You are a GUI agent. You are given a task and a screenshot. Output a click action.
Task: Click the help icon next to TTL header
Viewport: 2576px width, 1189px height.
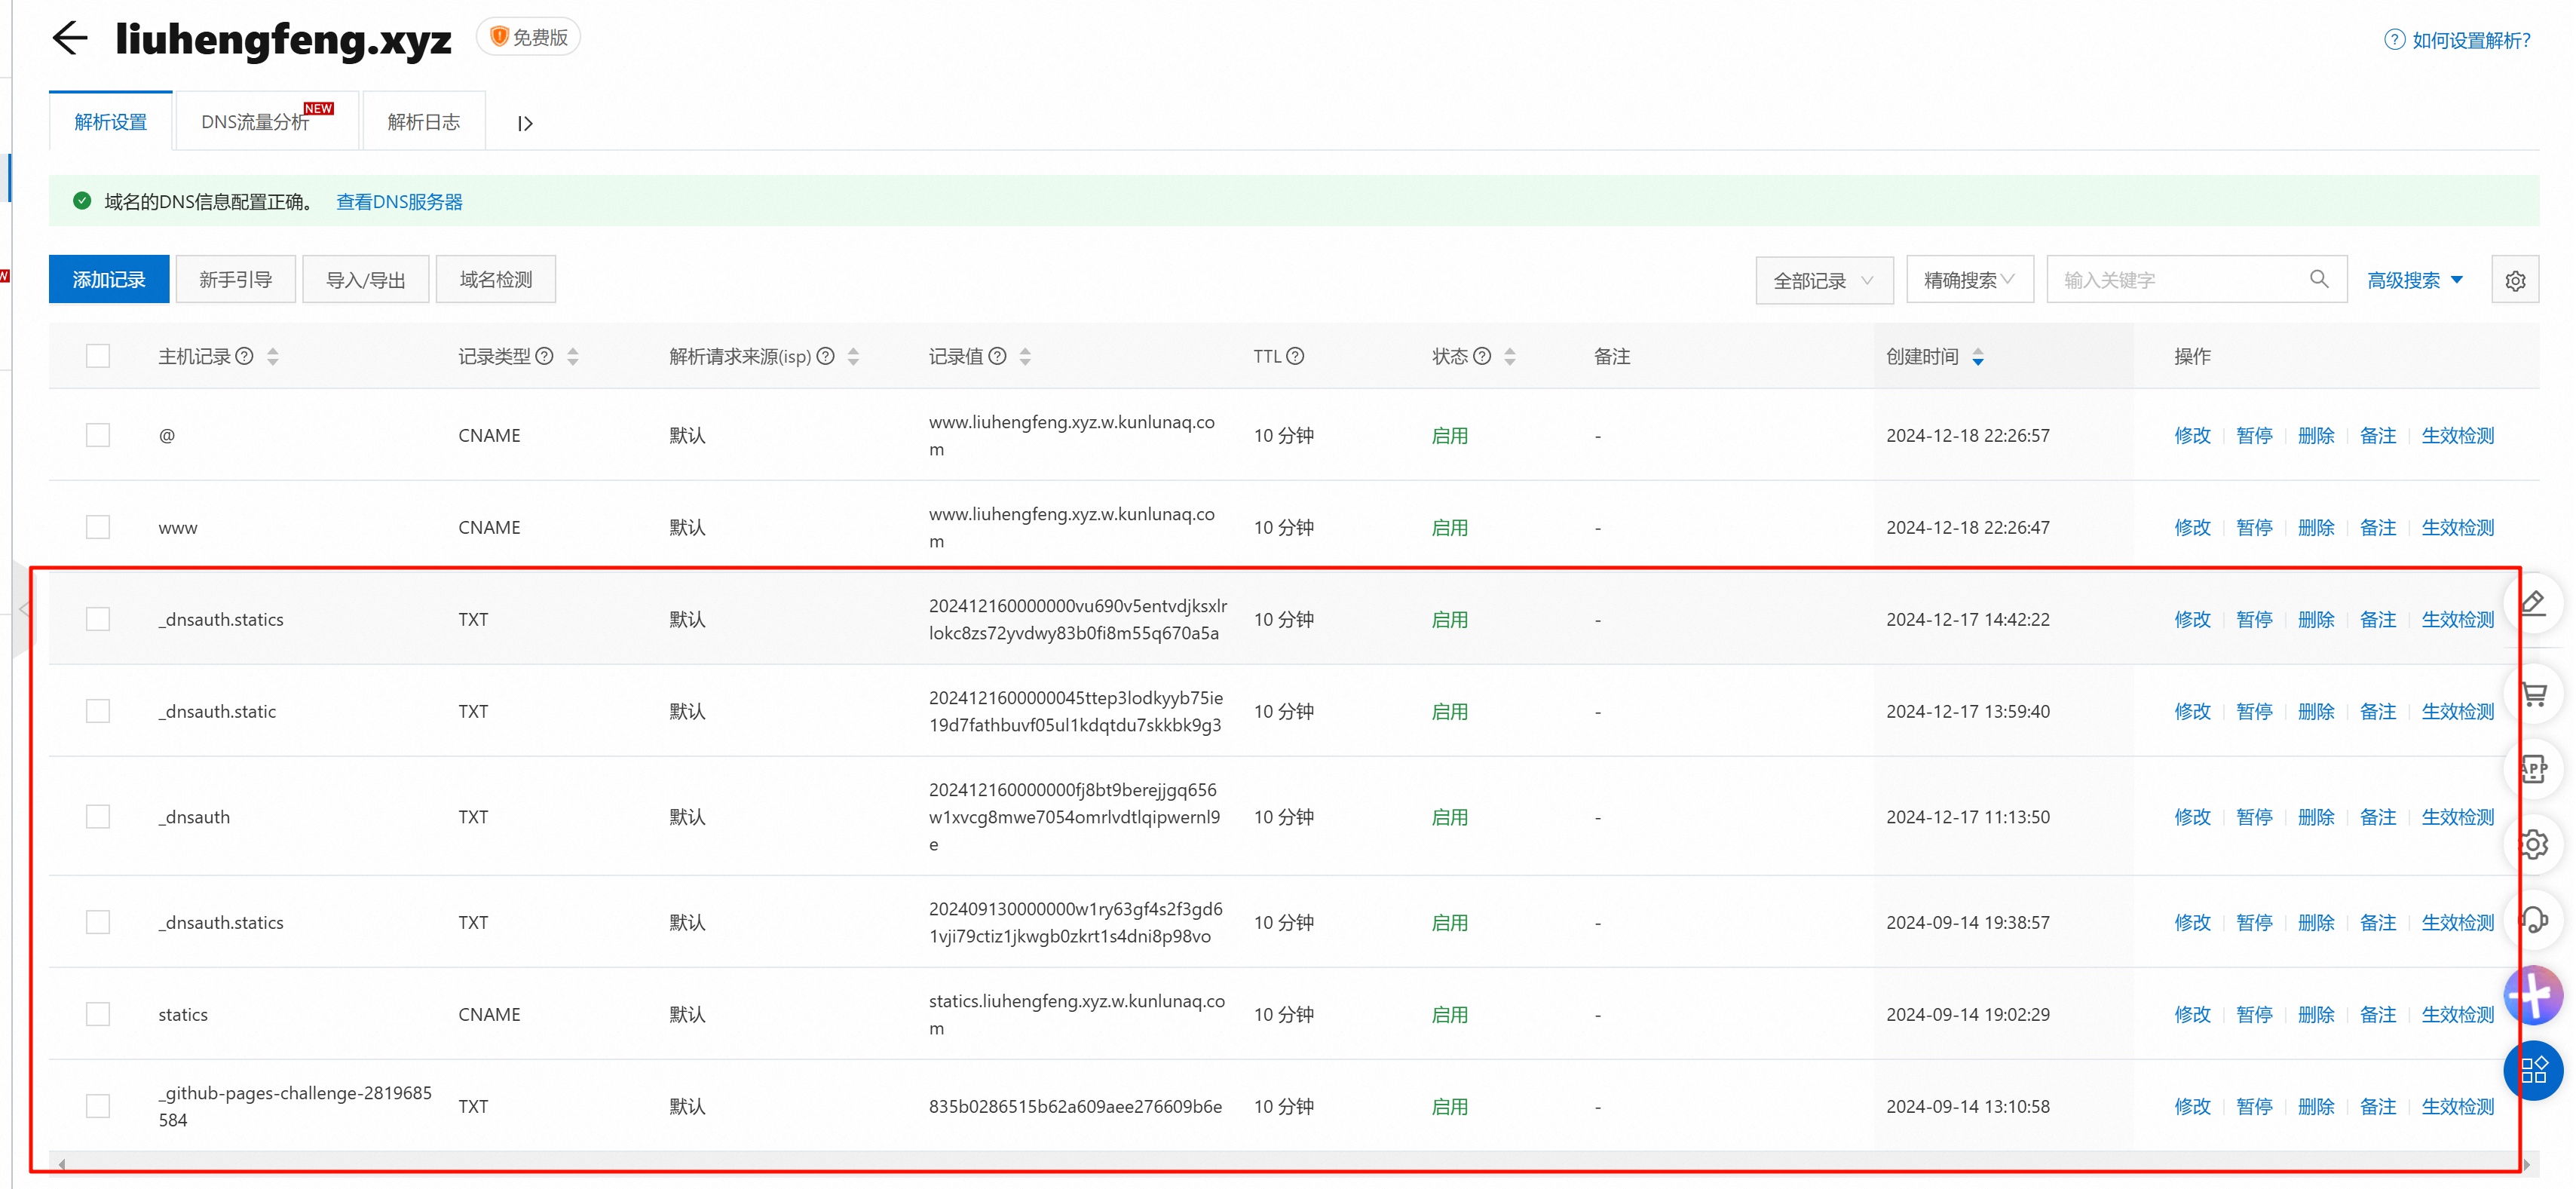[x=1295, y=356]
